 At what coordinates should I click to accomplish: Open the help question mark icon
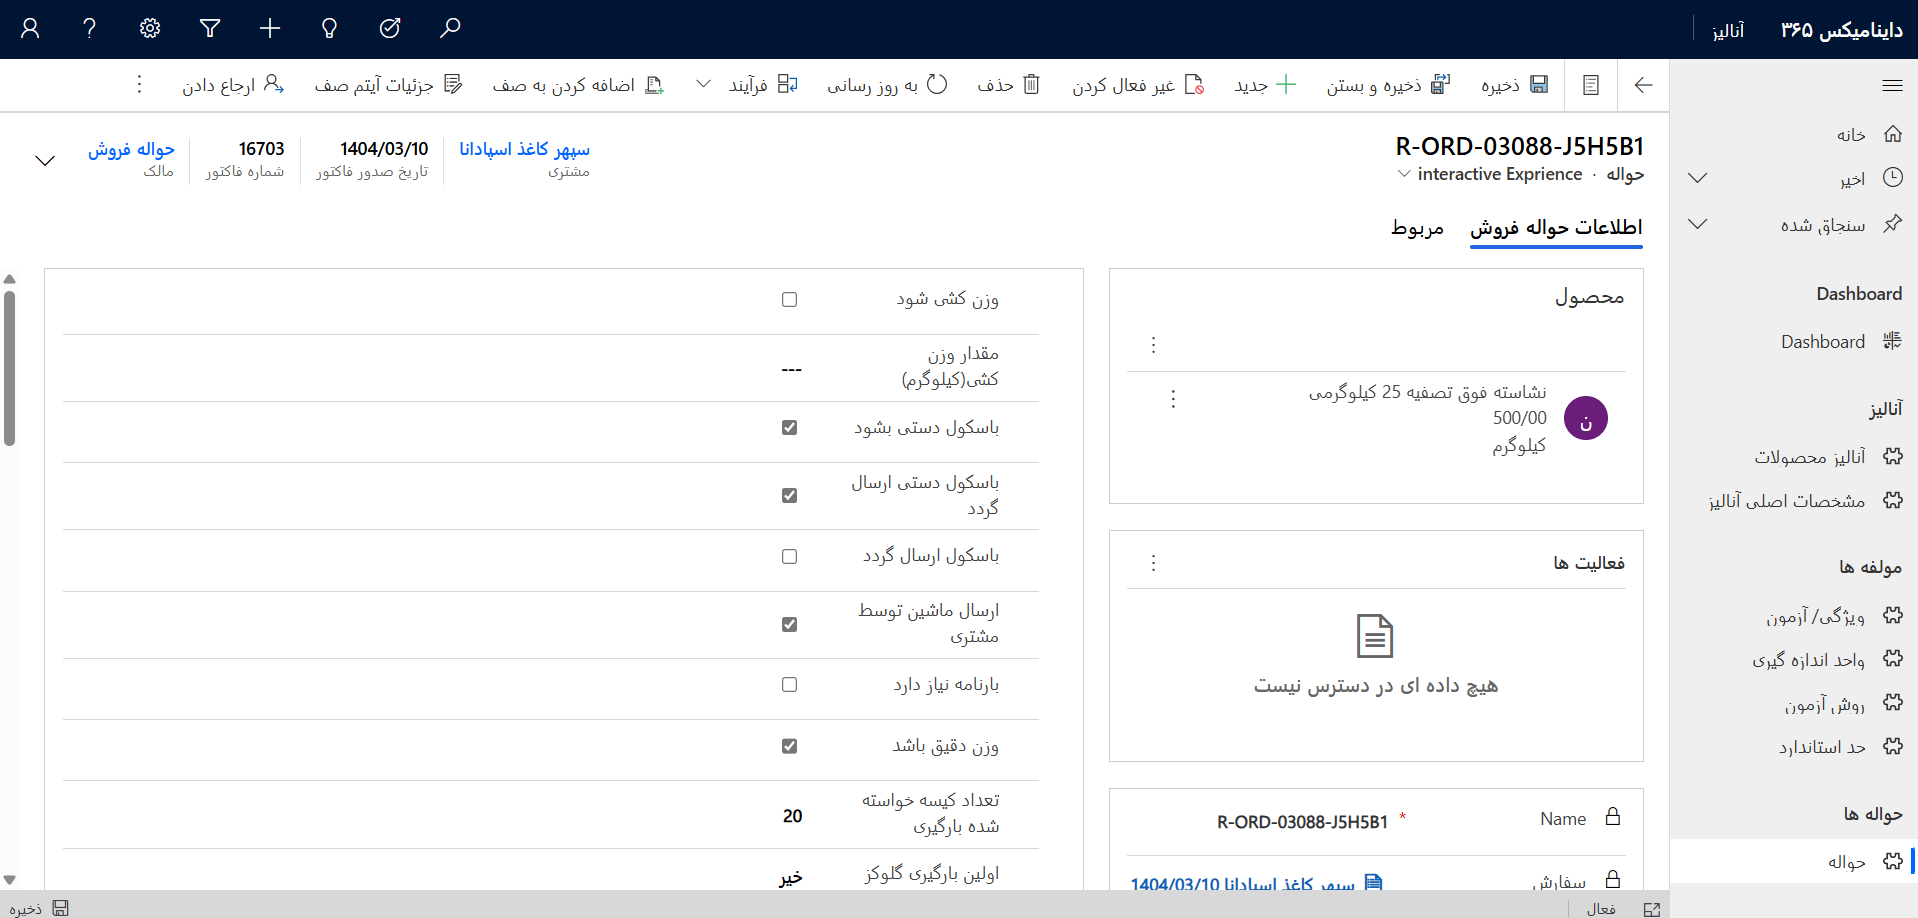(x=90, y=28)
